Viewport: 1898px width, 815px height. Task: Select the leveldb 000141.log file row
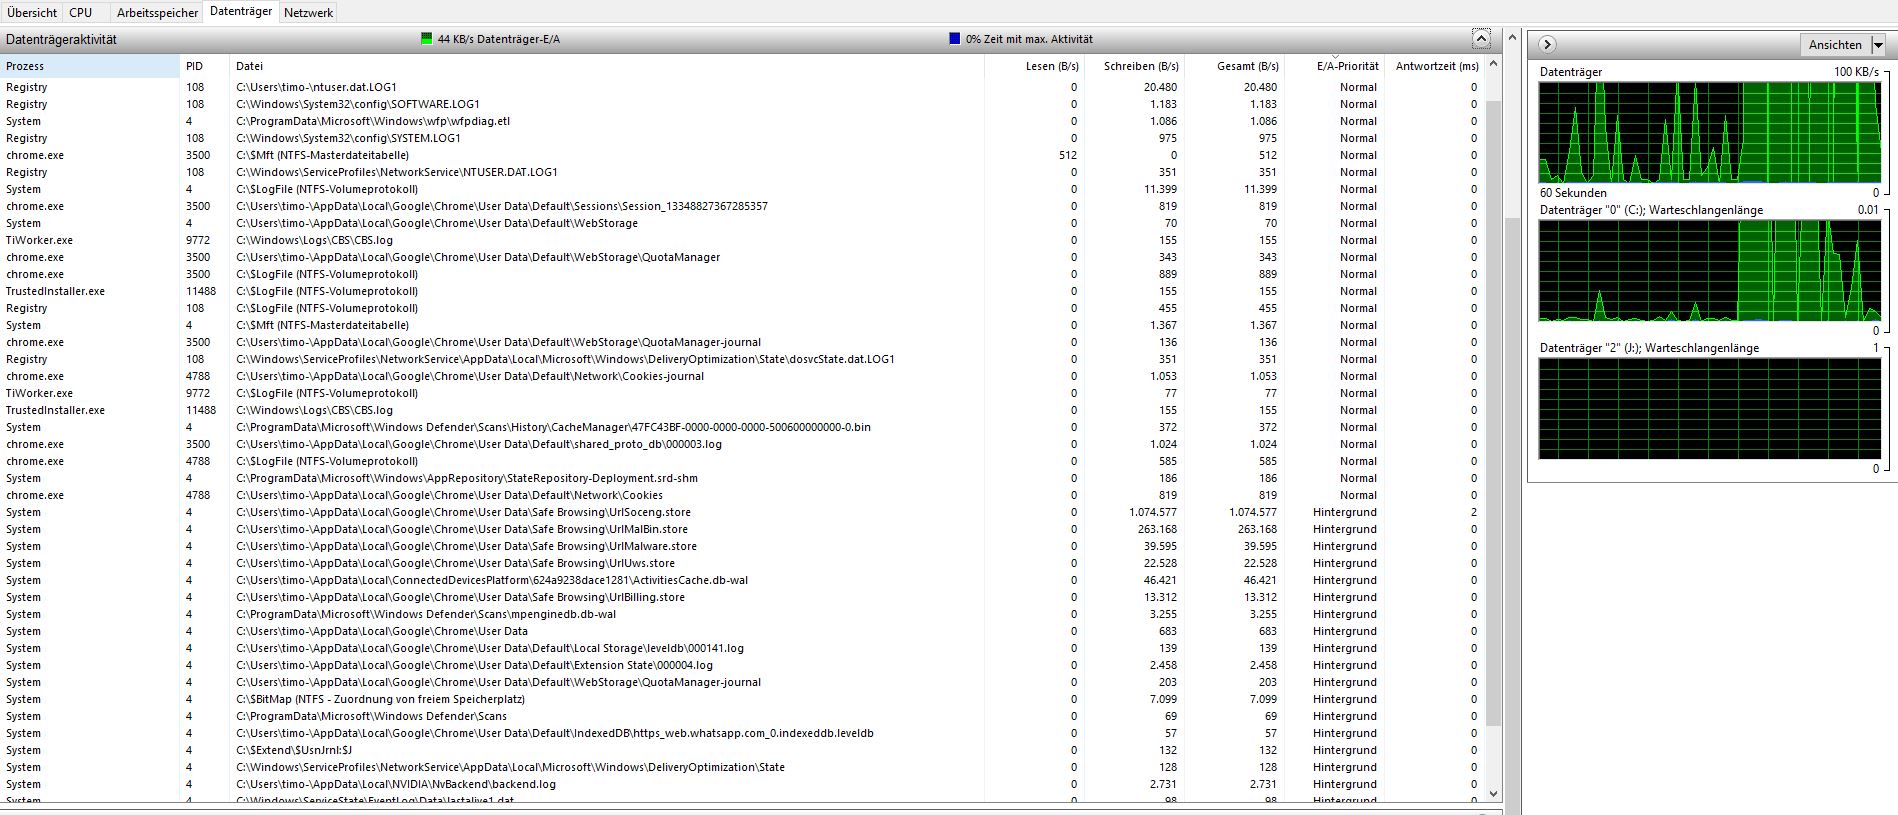click(742, 648)
